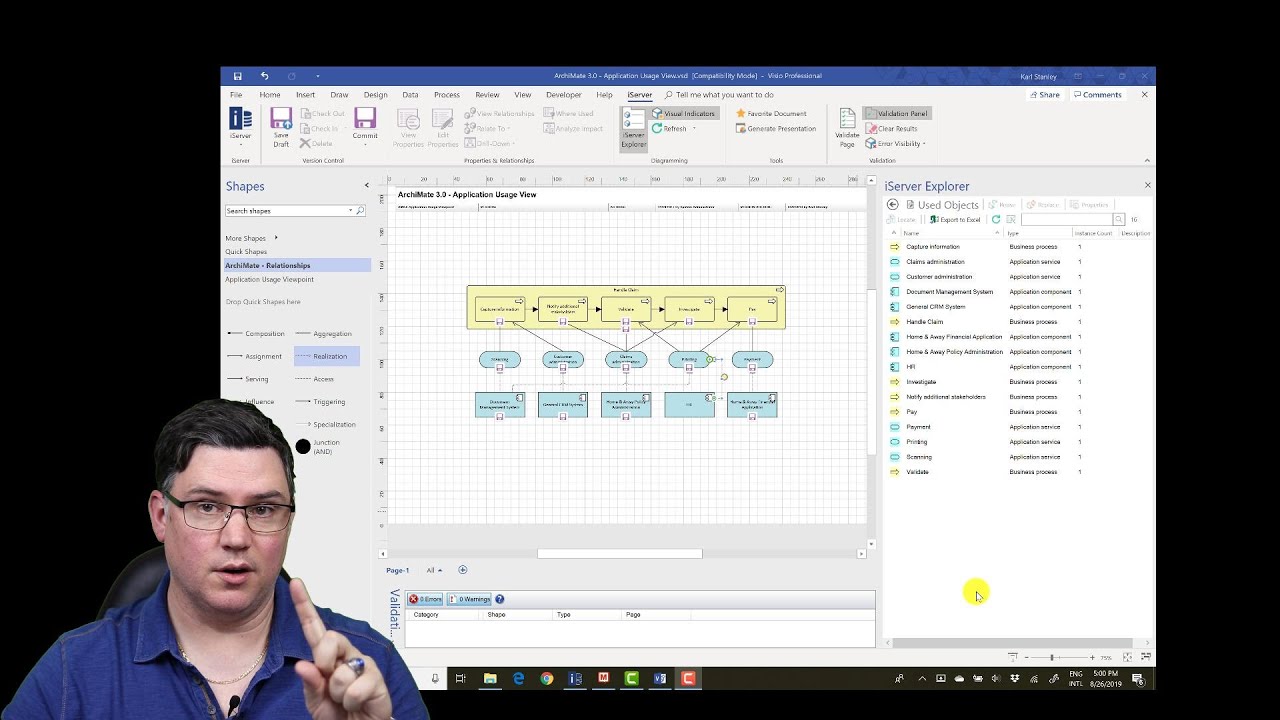Open the Error Visibility dropdown
This screenshot has width=1280, height=720.
click(x=895, y=143)
